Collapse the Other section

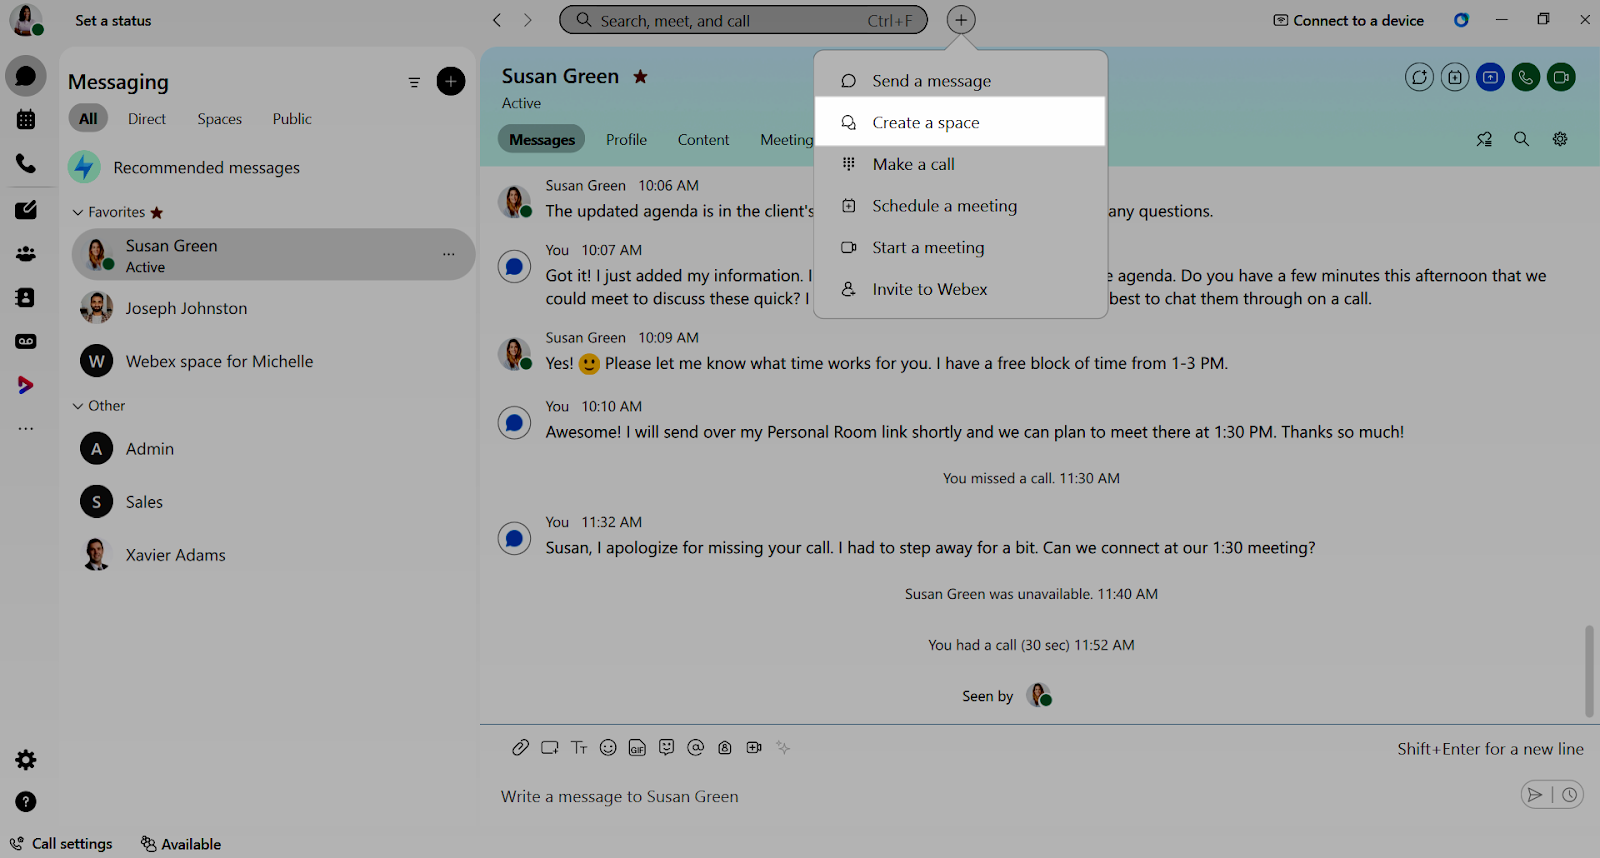point(78,406)
